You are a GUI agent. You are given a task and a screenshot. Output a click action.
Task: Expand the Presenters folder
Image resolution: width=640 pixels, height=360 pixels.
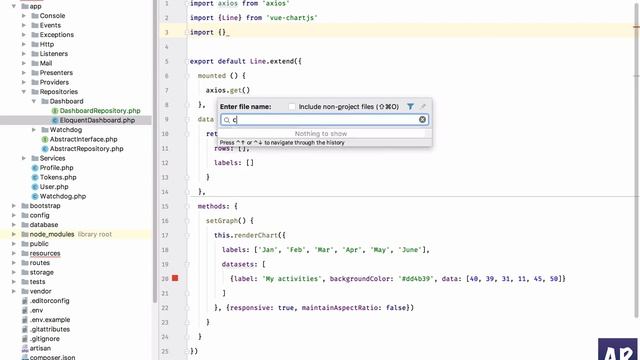(24, 73)
